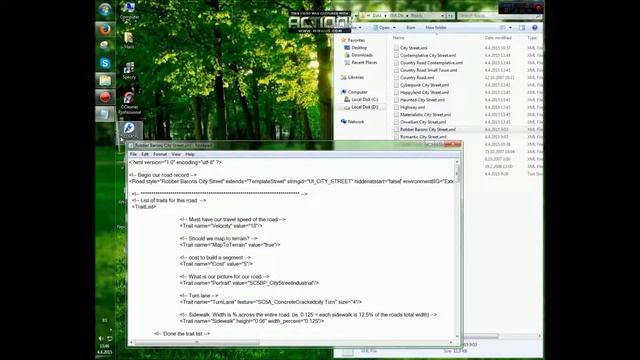Click the Notepad title bar icon
640x360 pixels.
131,145
